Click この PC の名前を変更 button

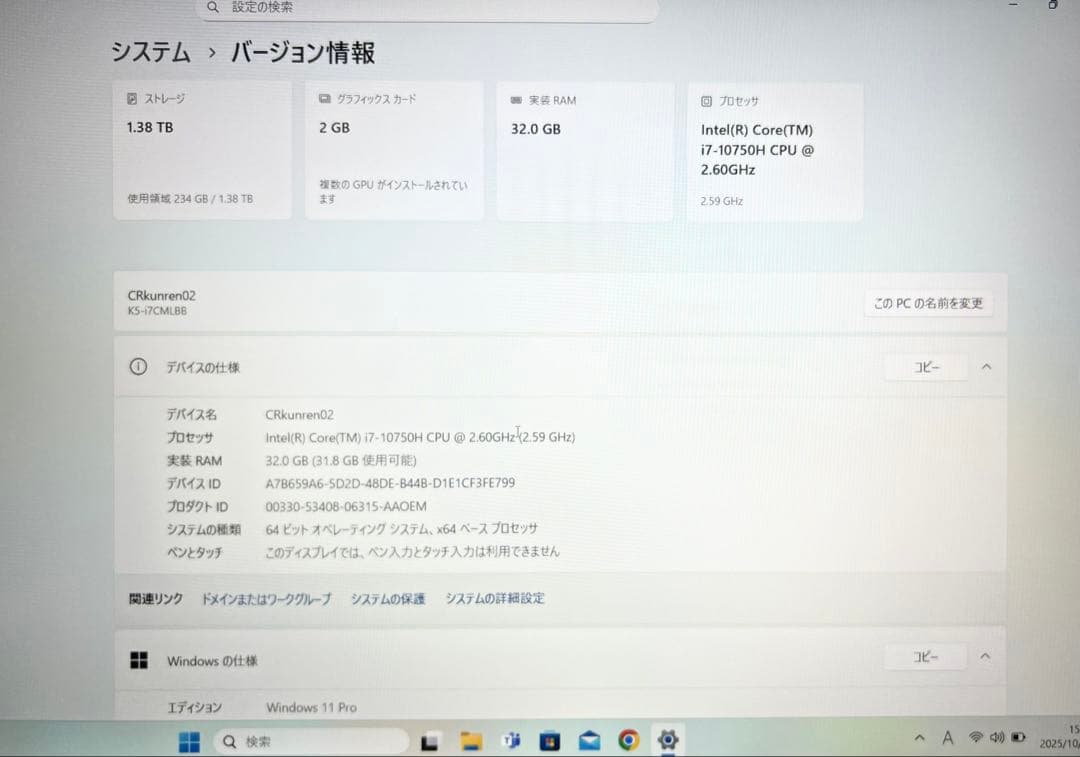point(928,304)
